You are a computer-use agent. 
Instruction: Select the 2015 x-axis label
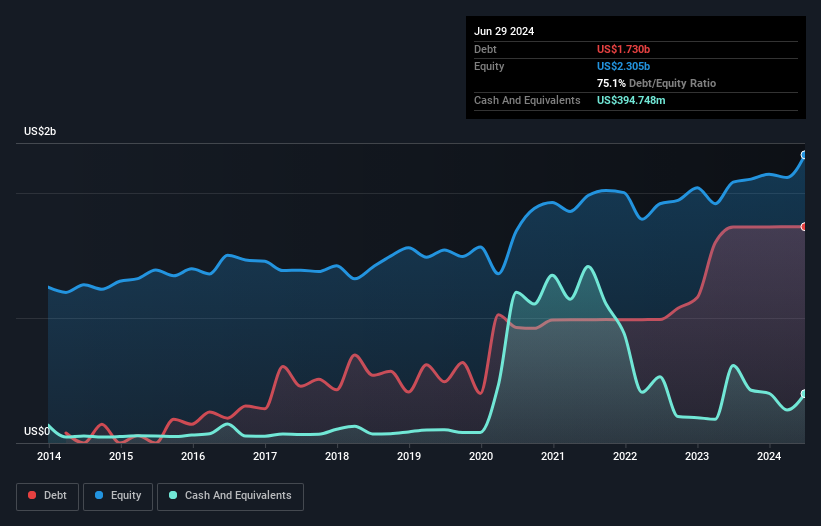121,456
